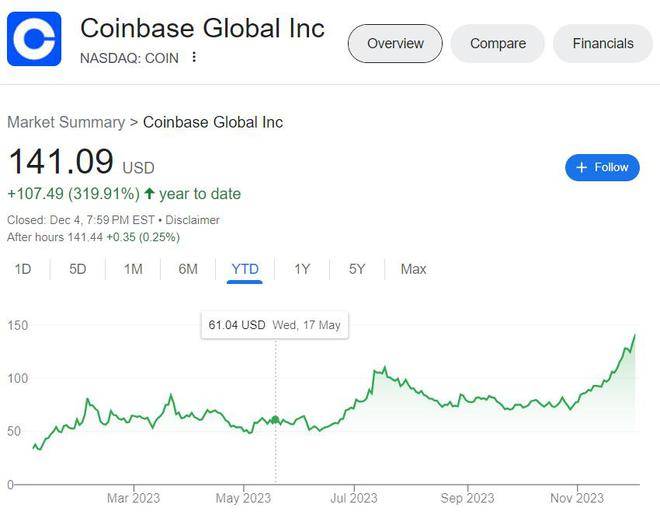
Task: Click the 17 May data point marker
Action: (x=275, y=419)
